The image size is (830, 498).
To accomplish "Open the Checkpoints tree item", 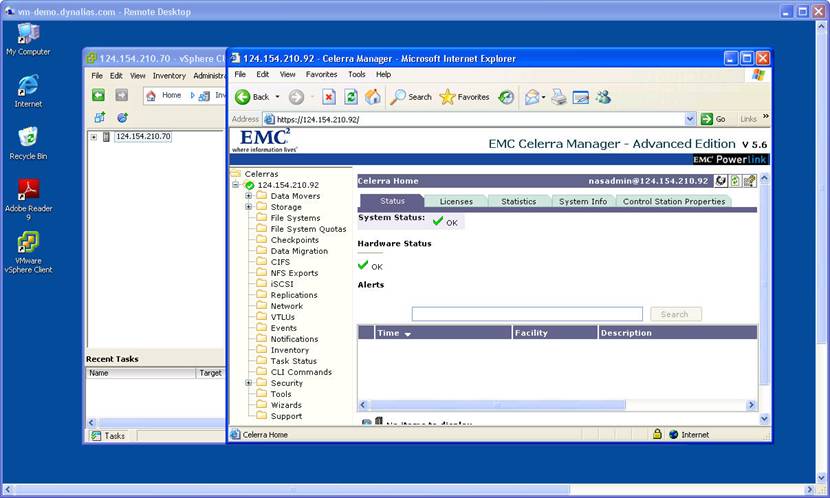I will pos(294,240).
